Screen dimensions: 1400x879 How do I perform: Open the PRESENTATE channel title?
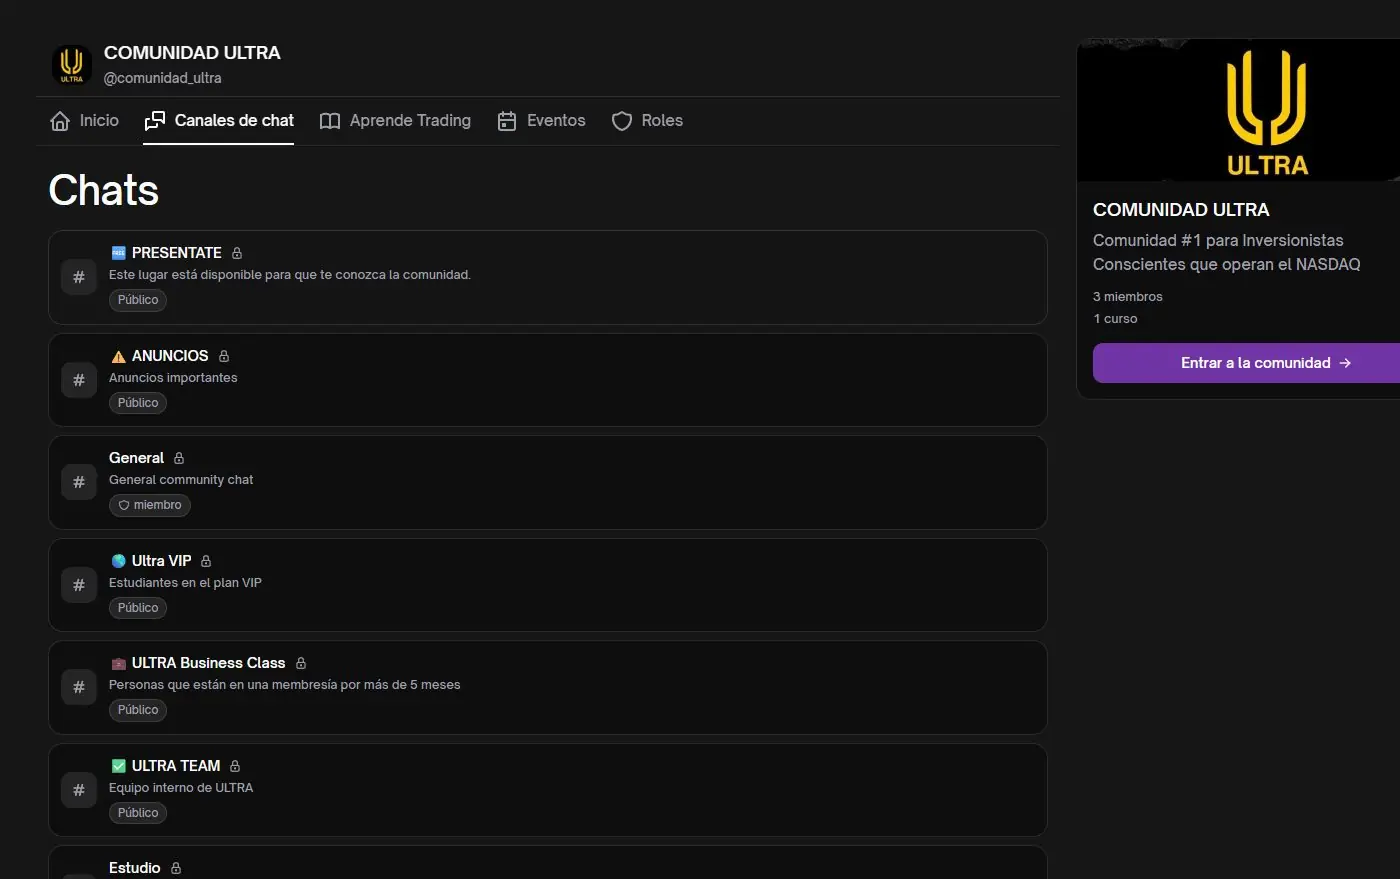[176, 253]
